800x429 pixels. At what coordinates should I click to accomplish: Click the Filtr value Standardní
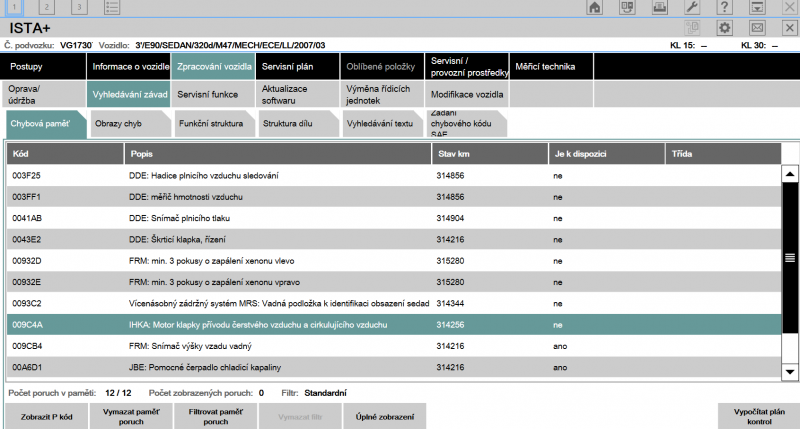point(326,393)
